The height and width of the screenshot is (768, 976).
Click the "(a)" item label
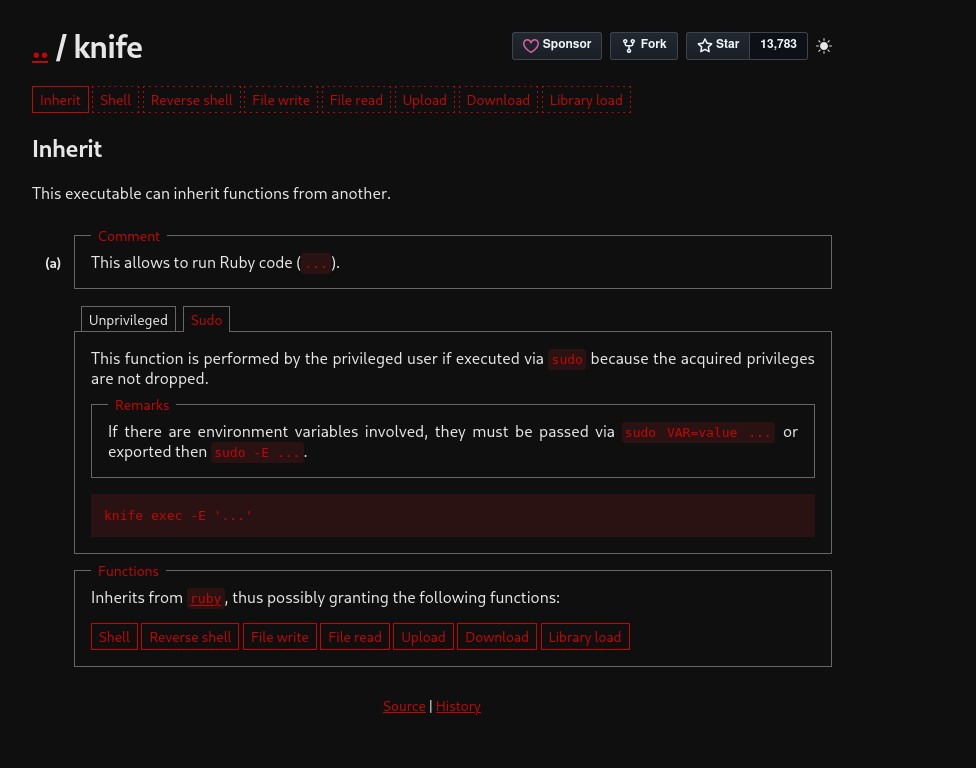53,263
